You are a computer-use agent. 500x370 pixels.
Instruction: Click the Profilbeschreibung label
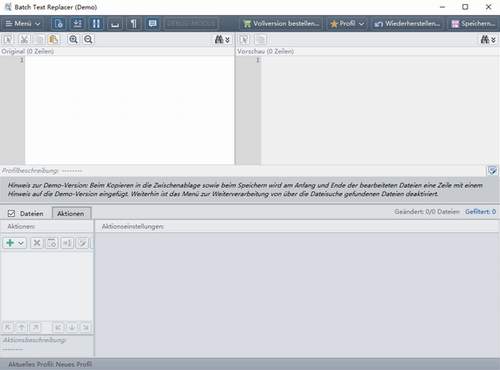(30, 171)
